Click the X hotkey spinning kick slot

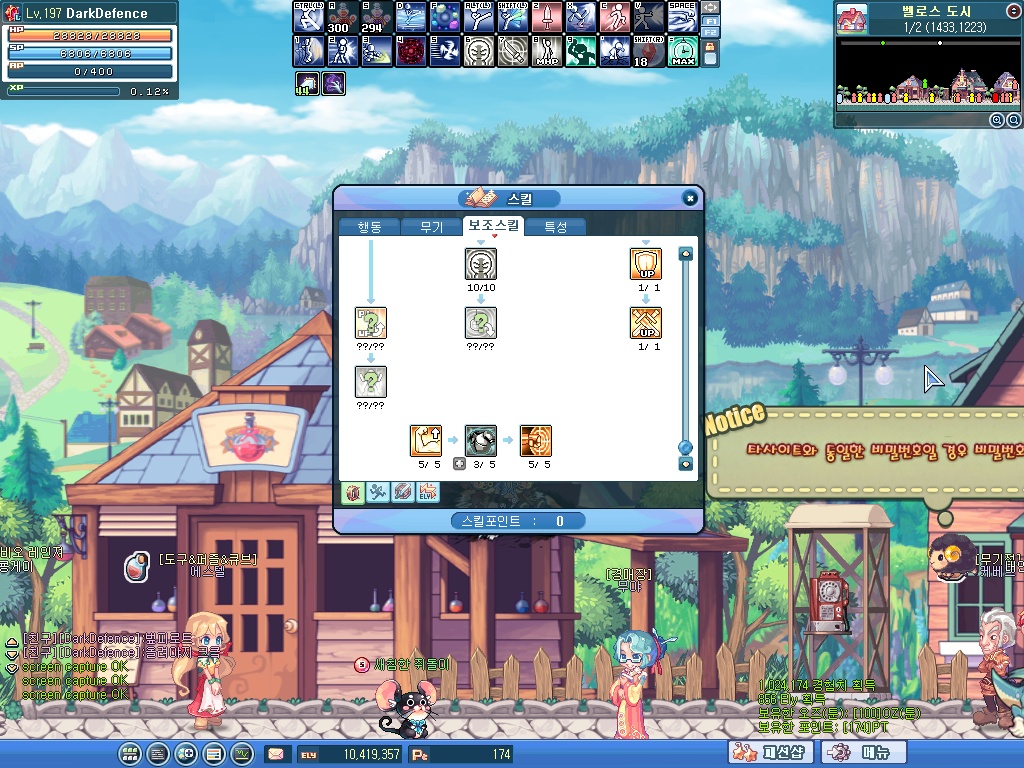(581, 17)
